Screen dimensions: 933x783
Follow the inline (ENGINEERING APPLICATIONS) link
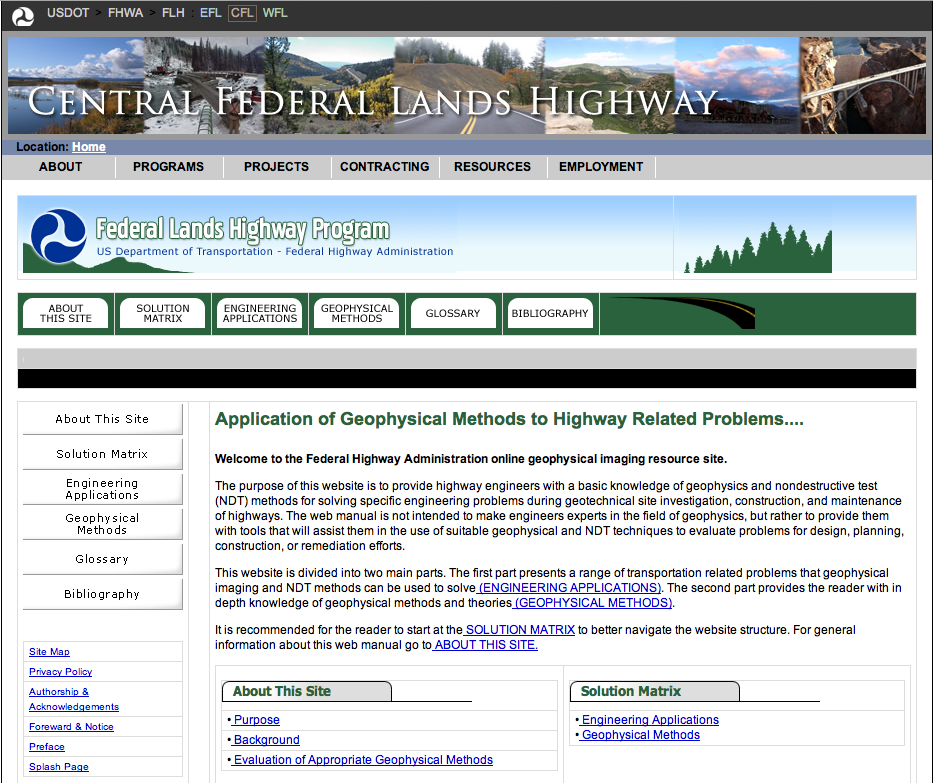tap(569, 588)
